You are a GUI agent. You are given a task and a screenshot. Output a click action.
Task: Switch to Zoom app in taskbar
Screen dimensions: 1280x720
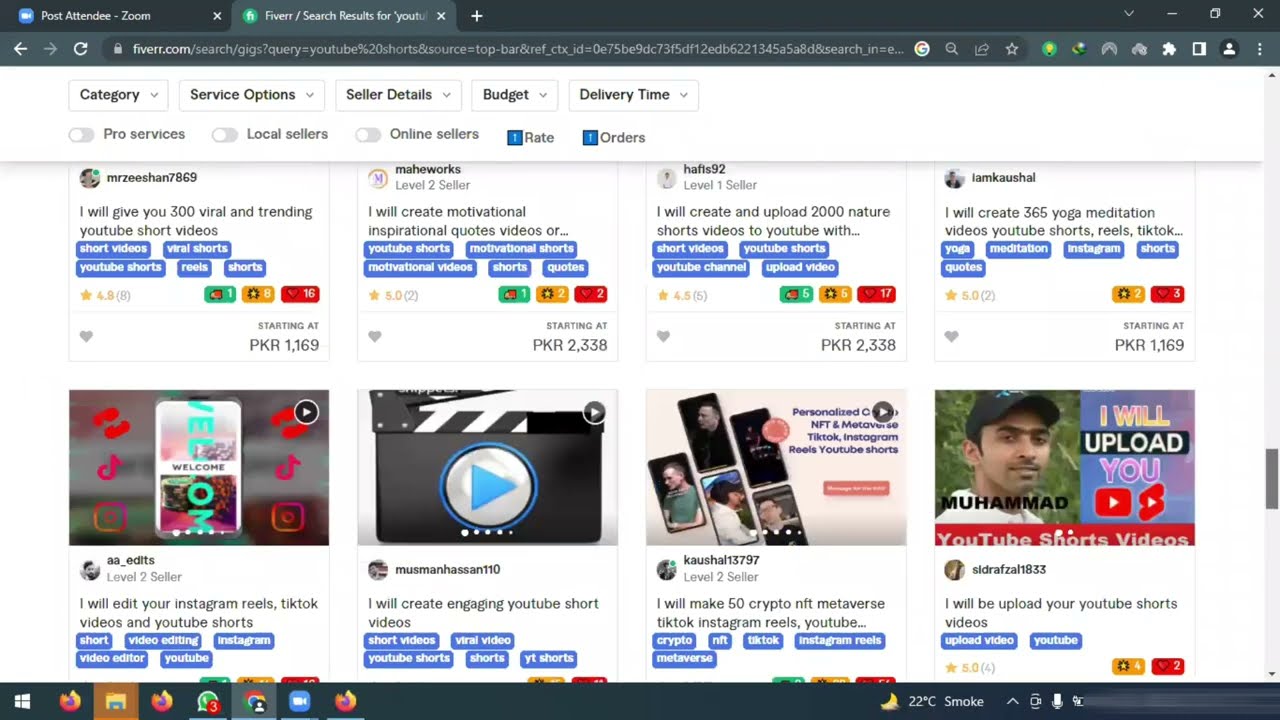point(299,701)
